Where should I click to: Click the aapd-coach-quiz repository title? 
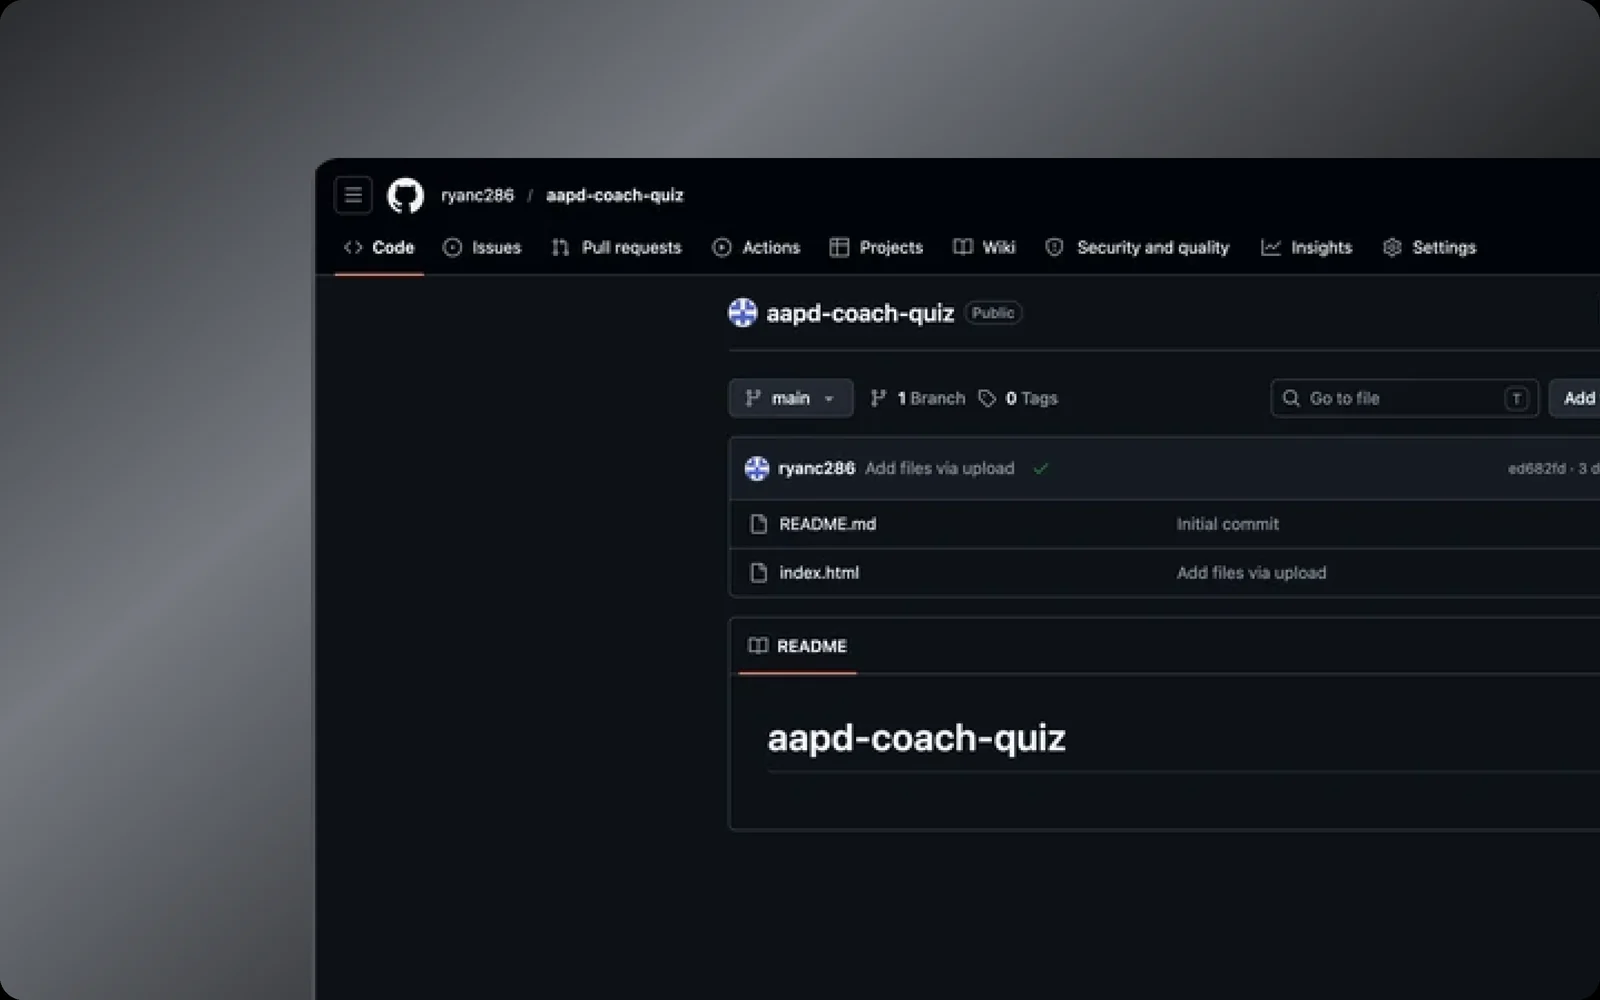[860, 313]
